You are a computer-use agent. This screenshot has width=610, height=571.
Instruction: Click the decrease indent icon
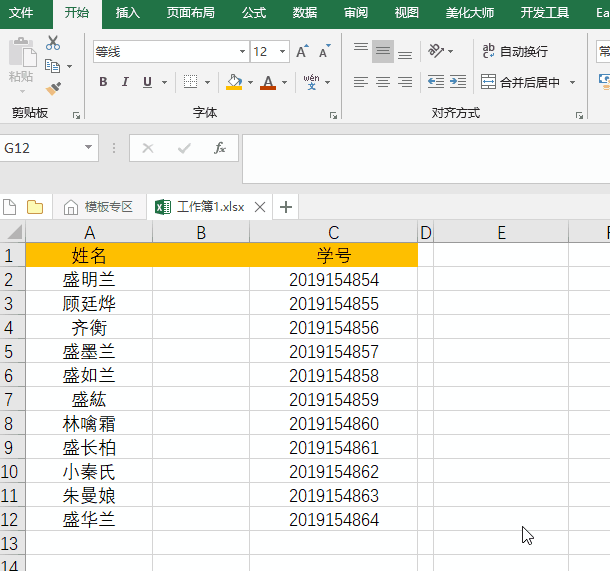[x=436, y=82]
